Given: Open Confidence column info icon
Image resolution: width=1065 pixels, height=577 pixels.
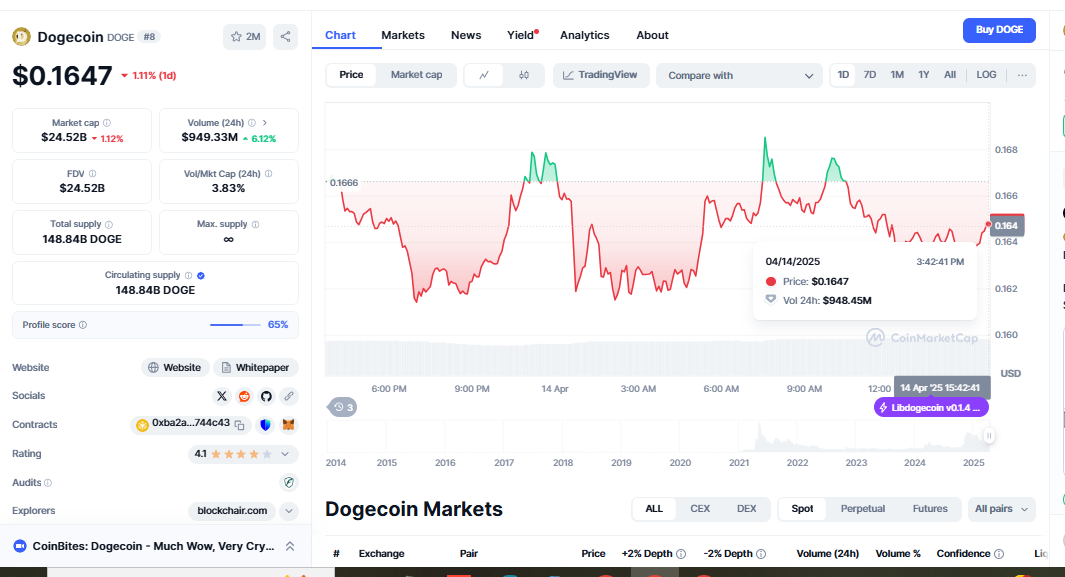Looking at the screenshot, I should (x=999, y=554).
